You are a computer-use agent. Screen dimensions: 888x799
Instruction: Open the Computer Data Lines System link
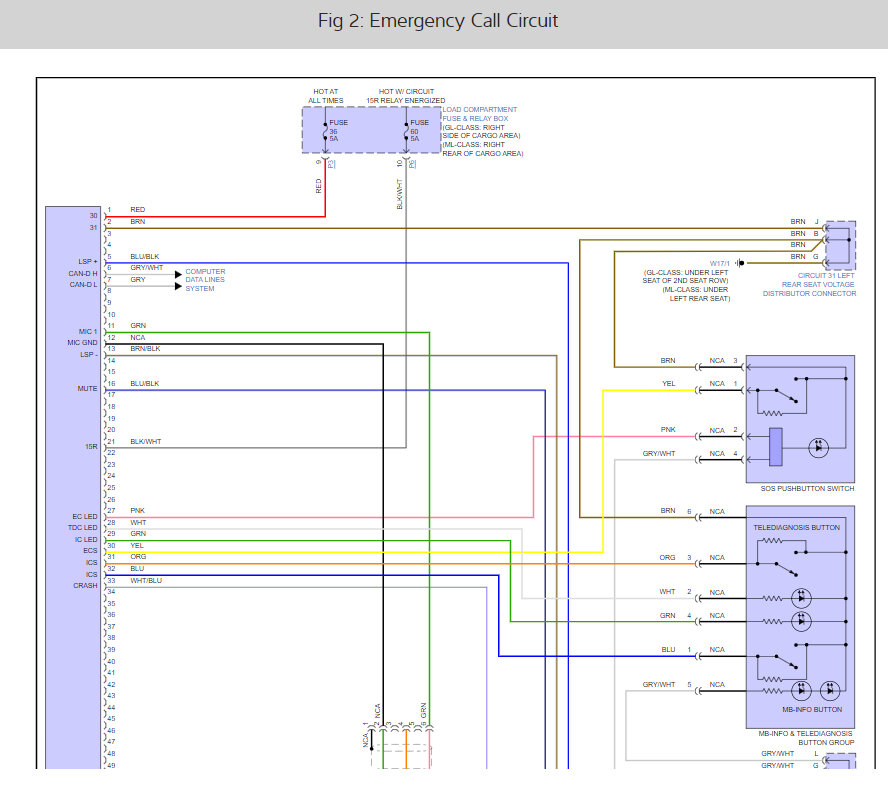(205, 280)
